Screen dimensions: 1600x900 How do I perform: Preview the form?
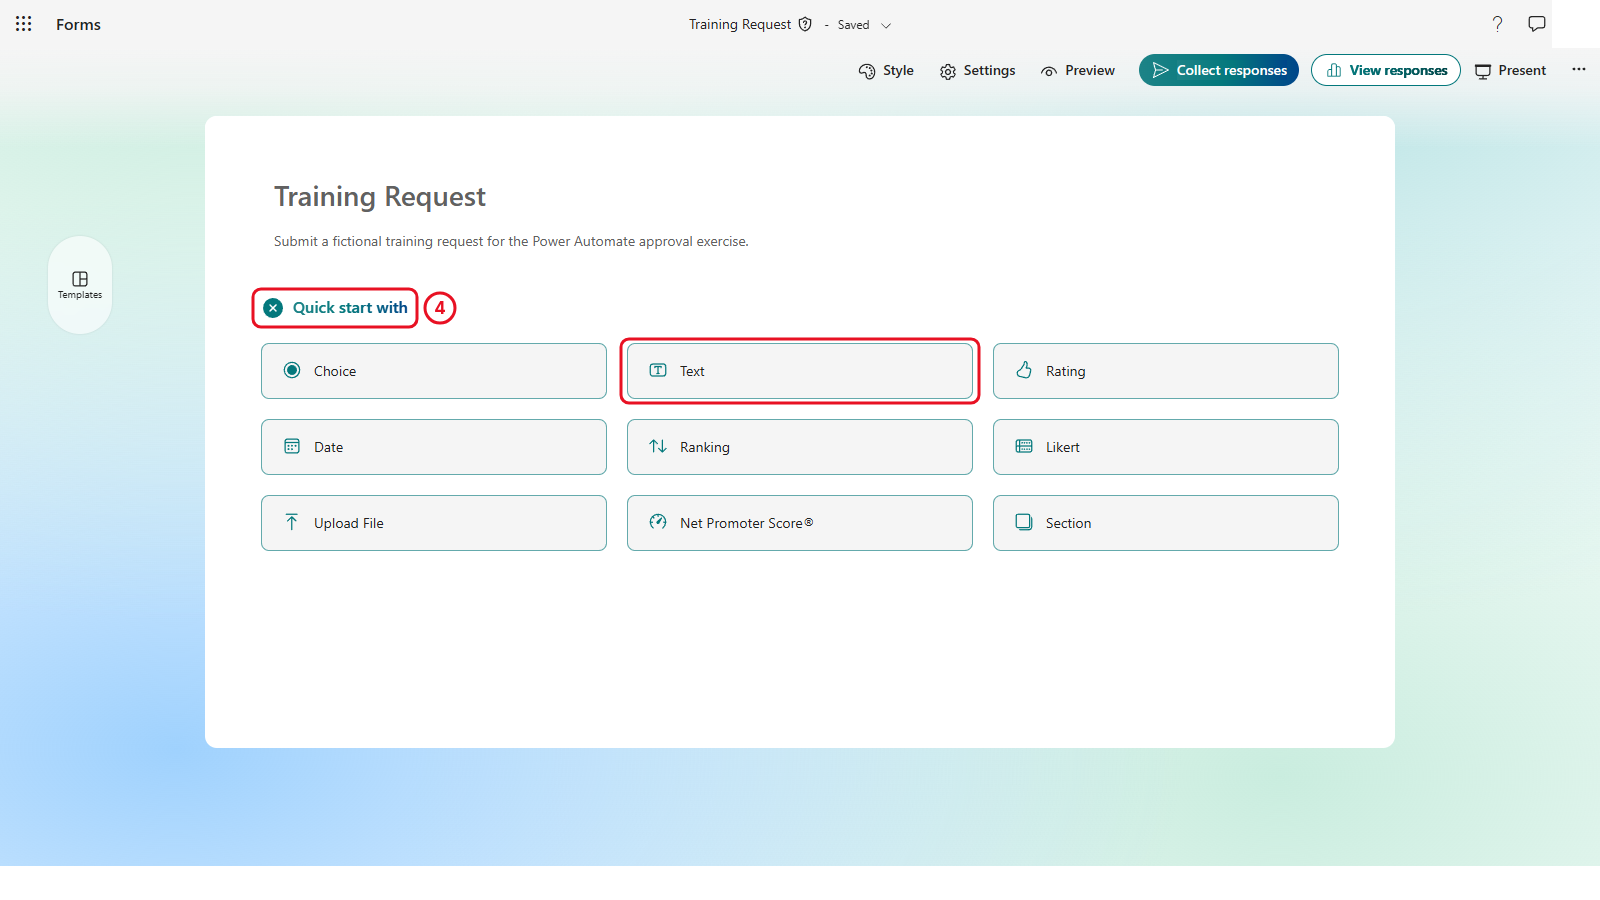(1077, 70)
